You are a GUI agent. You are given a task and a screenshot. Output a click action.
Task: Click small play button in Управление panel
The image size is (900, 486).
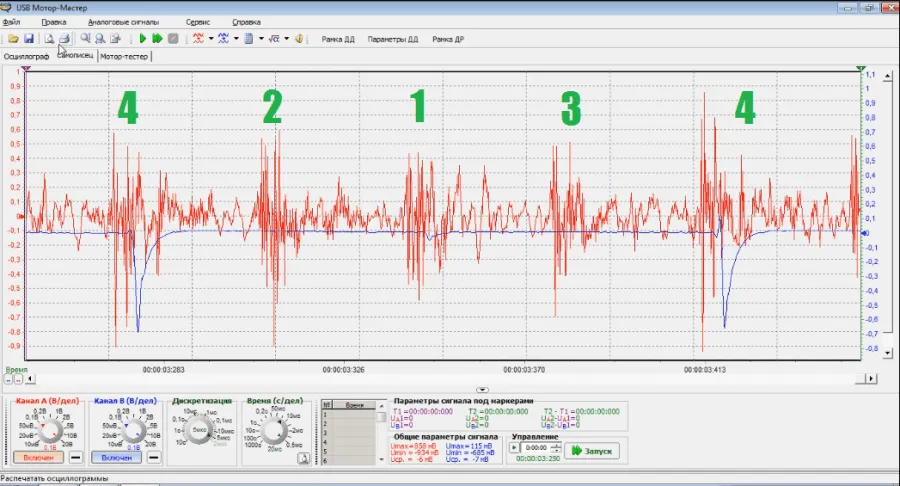tap(514, 448)
